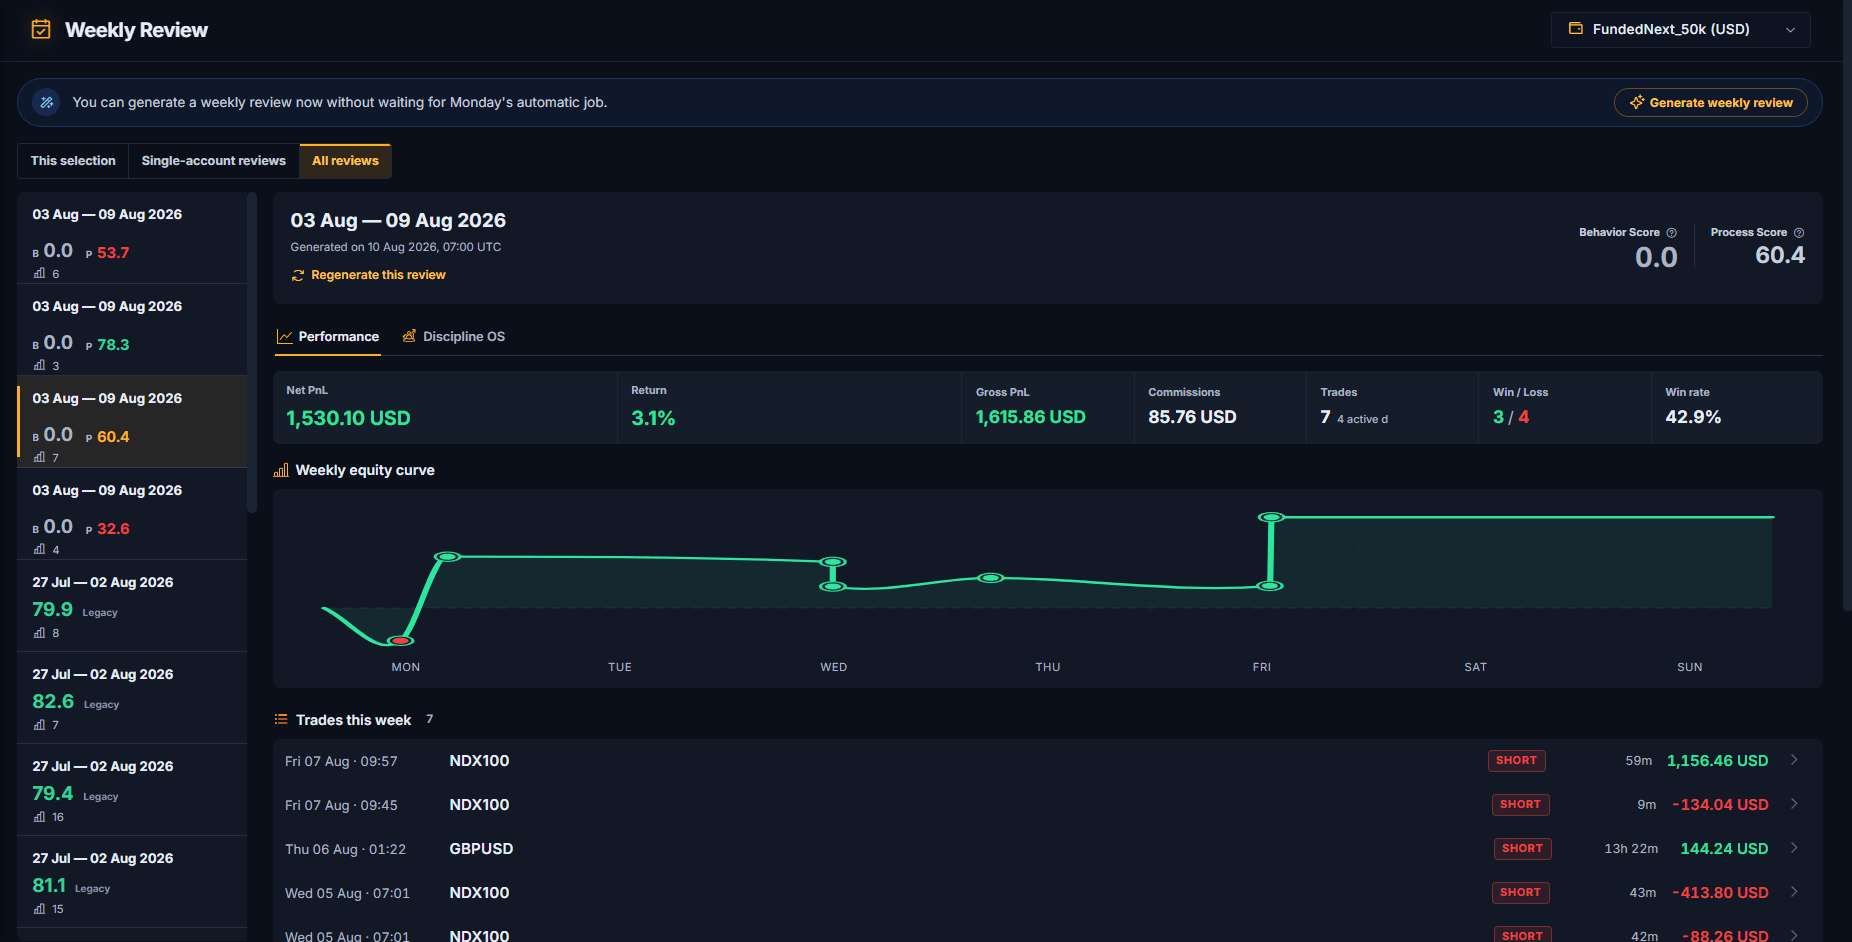1852x942 pixels.
Task: Click the wallet icon in account selector
Action: [x=1576, y=29]
